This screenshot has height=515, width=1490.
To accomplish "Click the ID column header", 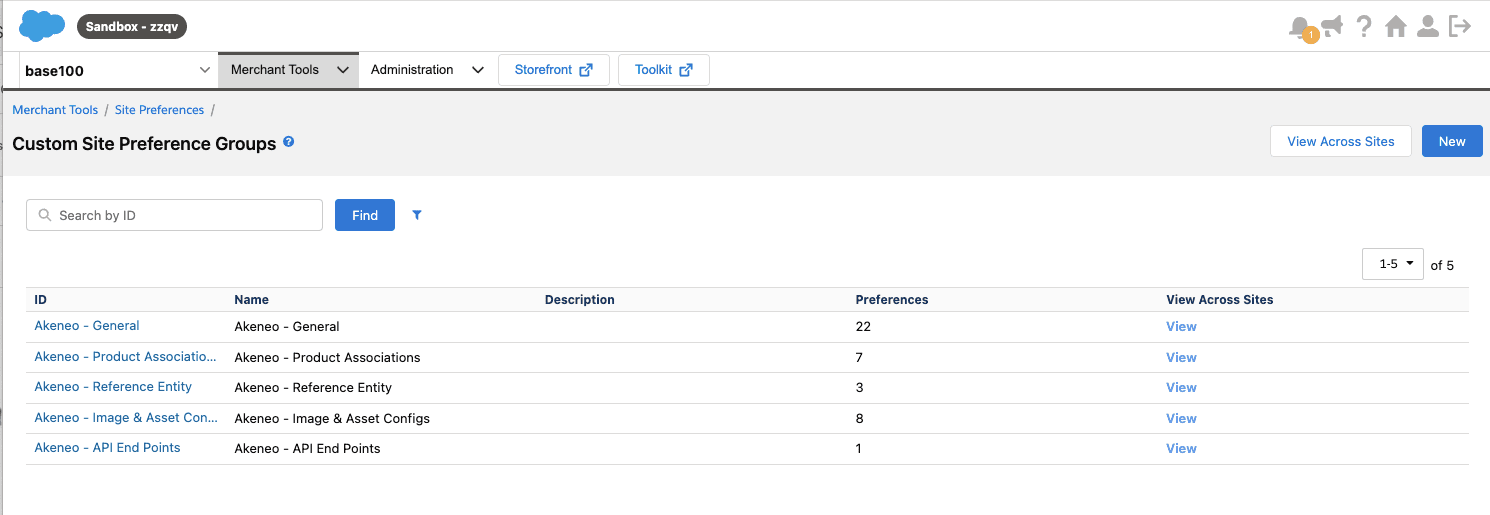I will 41,300.
